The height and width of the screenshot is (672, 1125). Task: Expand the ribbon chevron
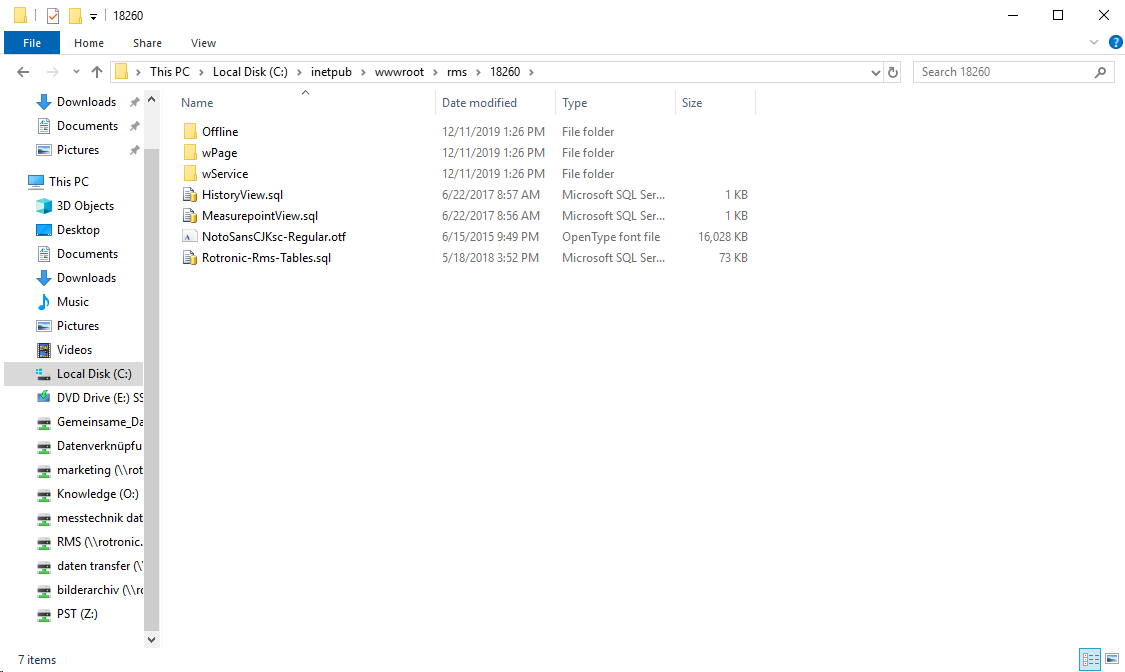tap(1093, 42)
